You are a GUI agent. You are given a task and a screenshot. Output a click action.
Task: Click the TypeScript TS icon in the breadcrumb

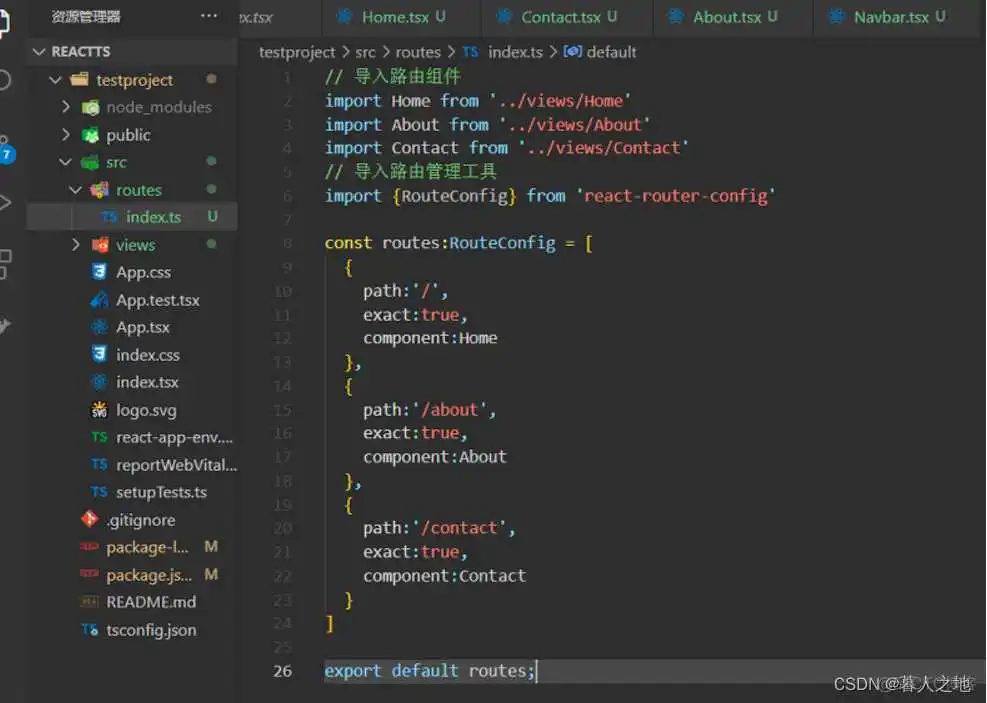tap(471, 52)
